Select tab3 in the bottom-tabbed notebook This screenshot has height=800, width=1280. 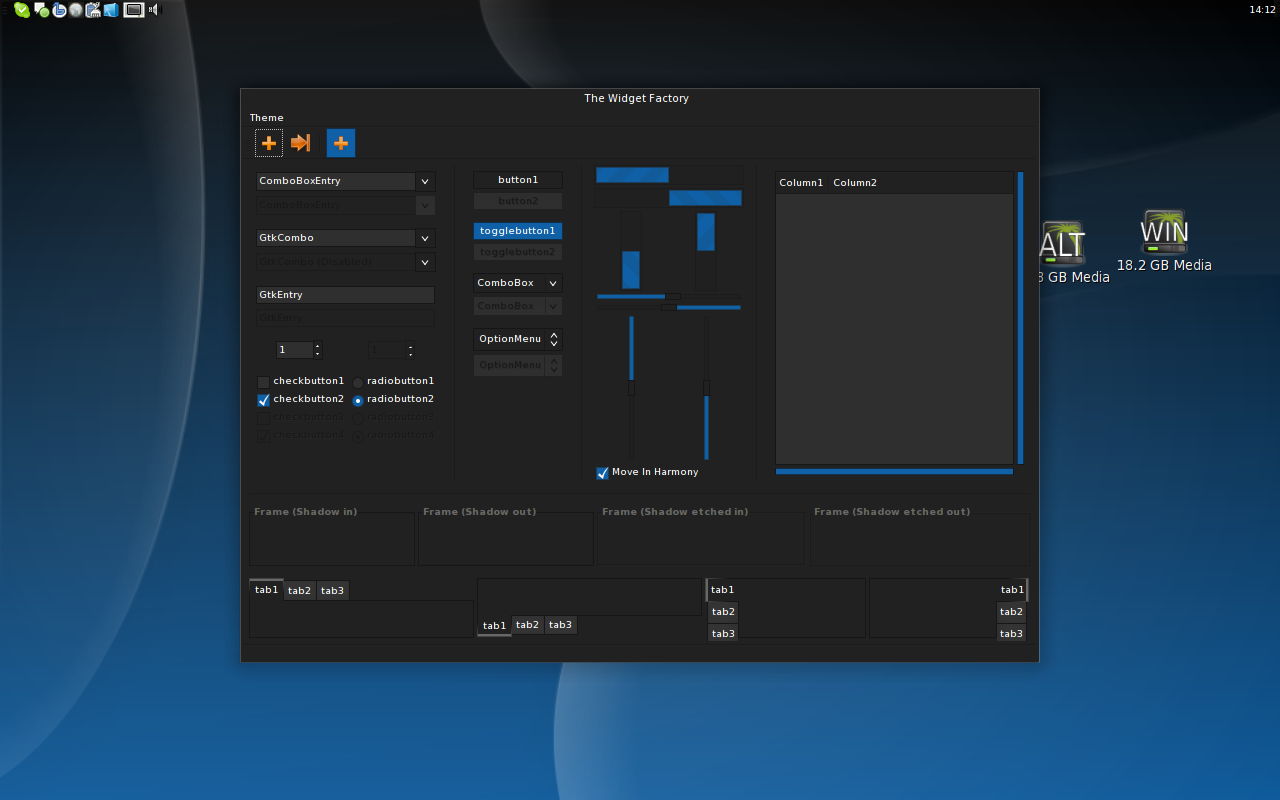pyautogui.click(x=560, y=625)
